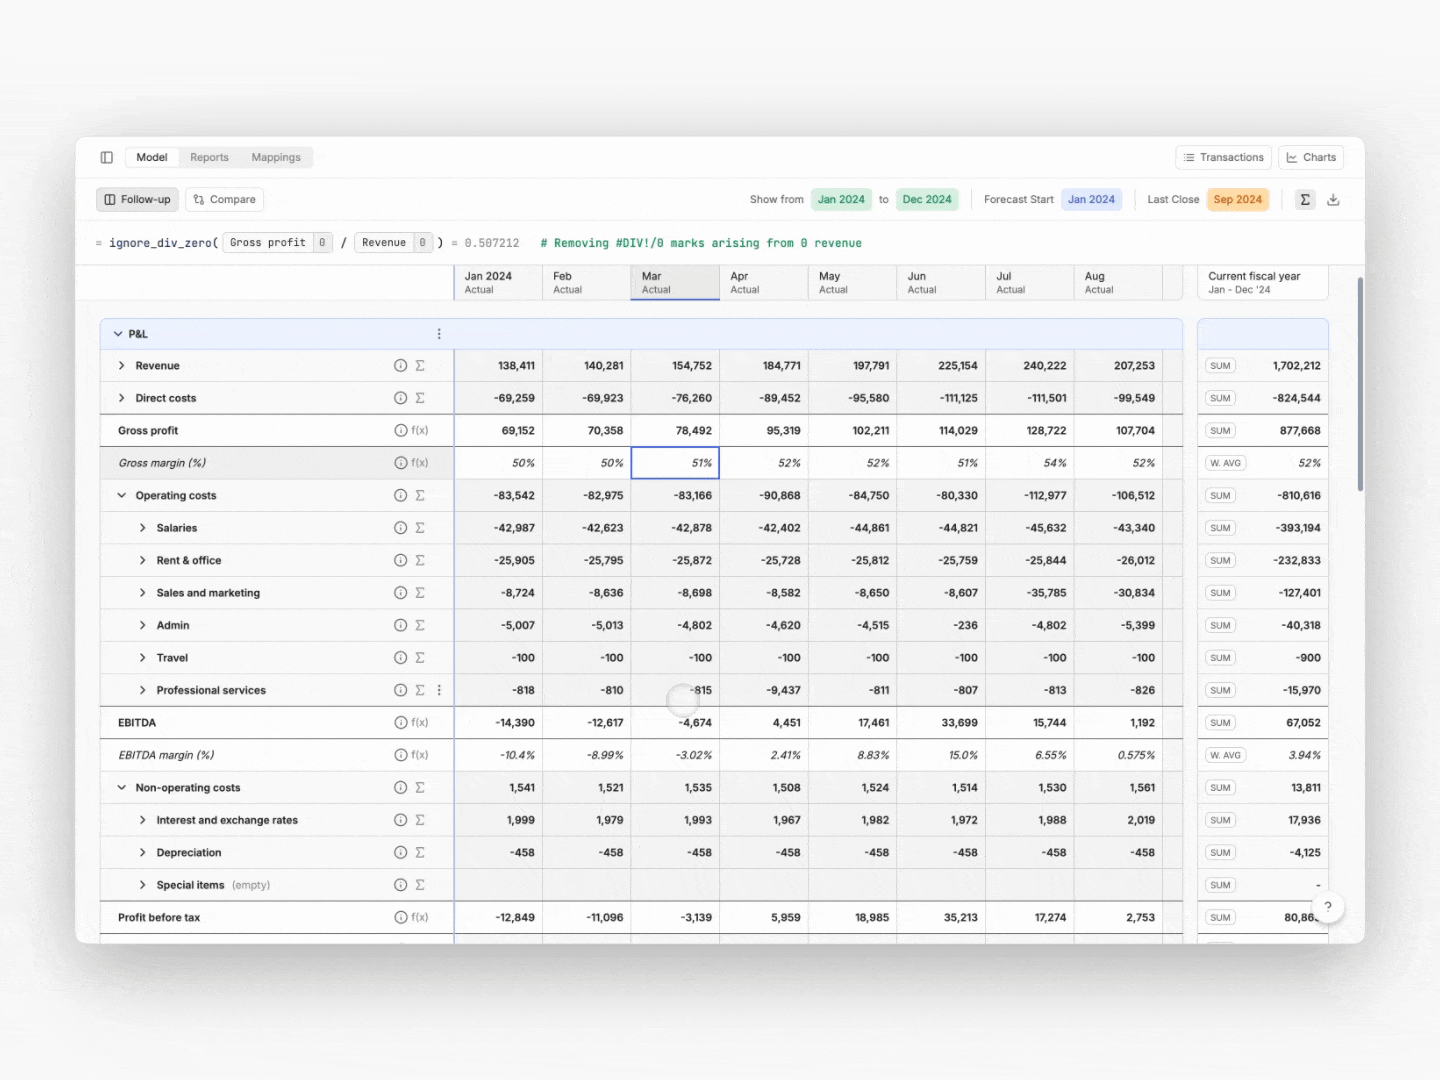Expand the Direct costs row

click(122, 398)
